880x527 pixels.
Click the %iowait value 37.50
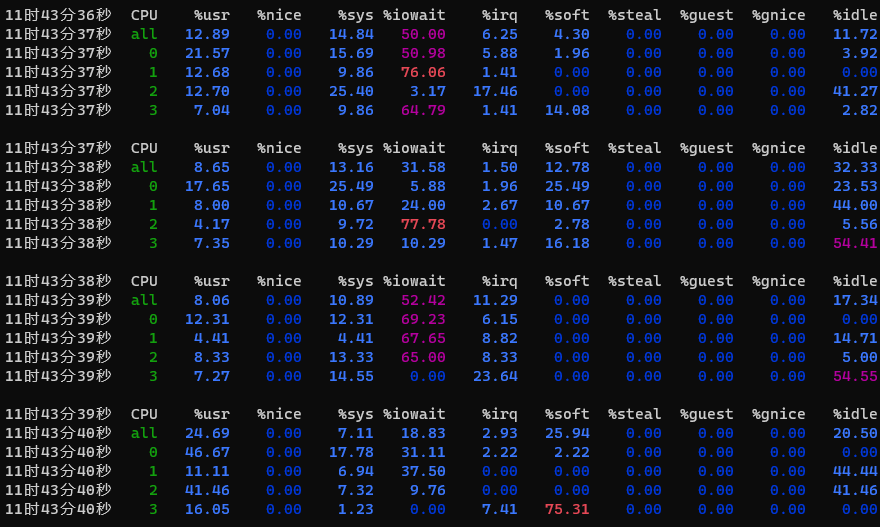pyautogui.click(x=423, y=471)
